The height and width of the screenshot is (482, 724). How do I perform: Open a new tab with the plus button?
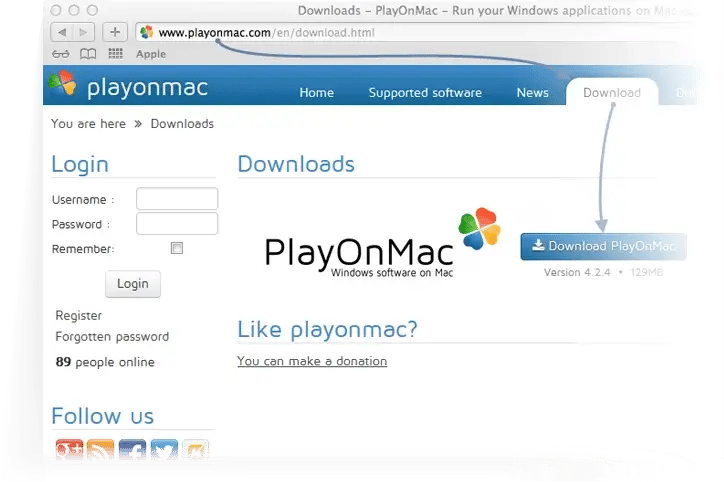coord(115,32)
